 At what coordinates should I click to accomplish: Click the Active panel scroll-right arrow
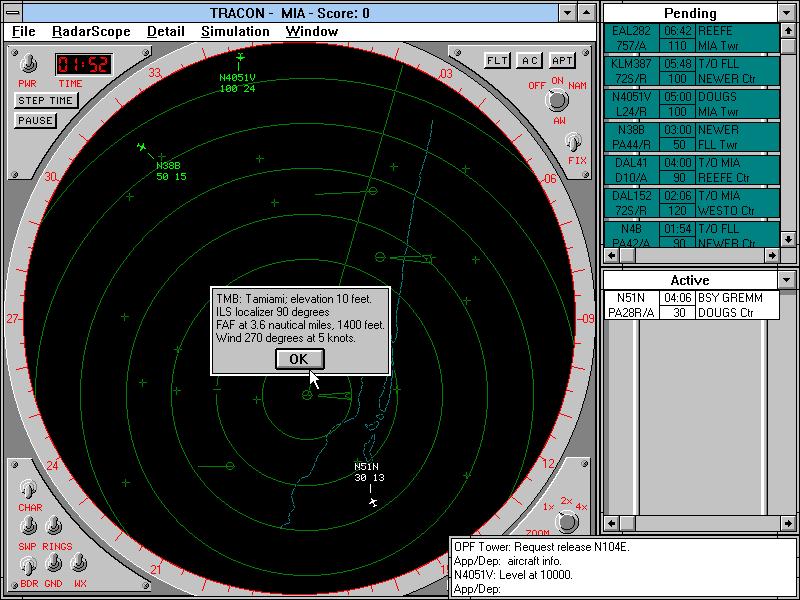click(788, 523)
